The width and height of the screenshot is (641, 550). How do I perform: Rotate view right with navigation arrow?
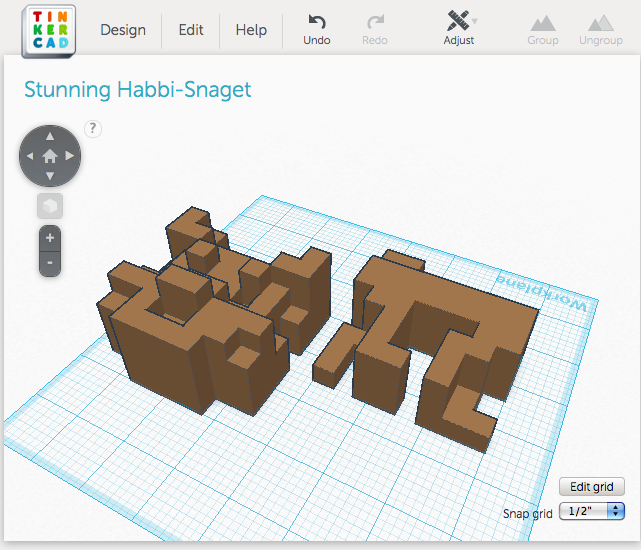point(69,156)
